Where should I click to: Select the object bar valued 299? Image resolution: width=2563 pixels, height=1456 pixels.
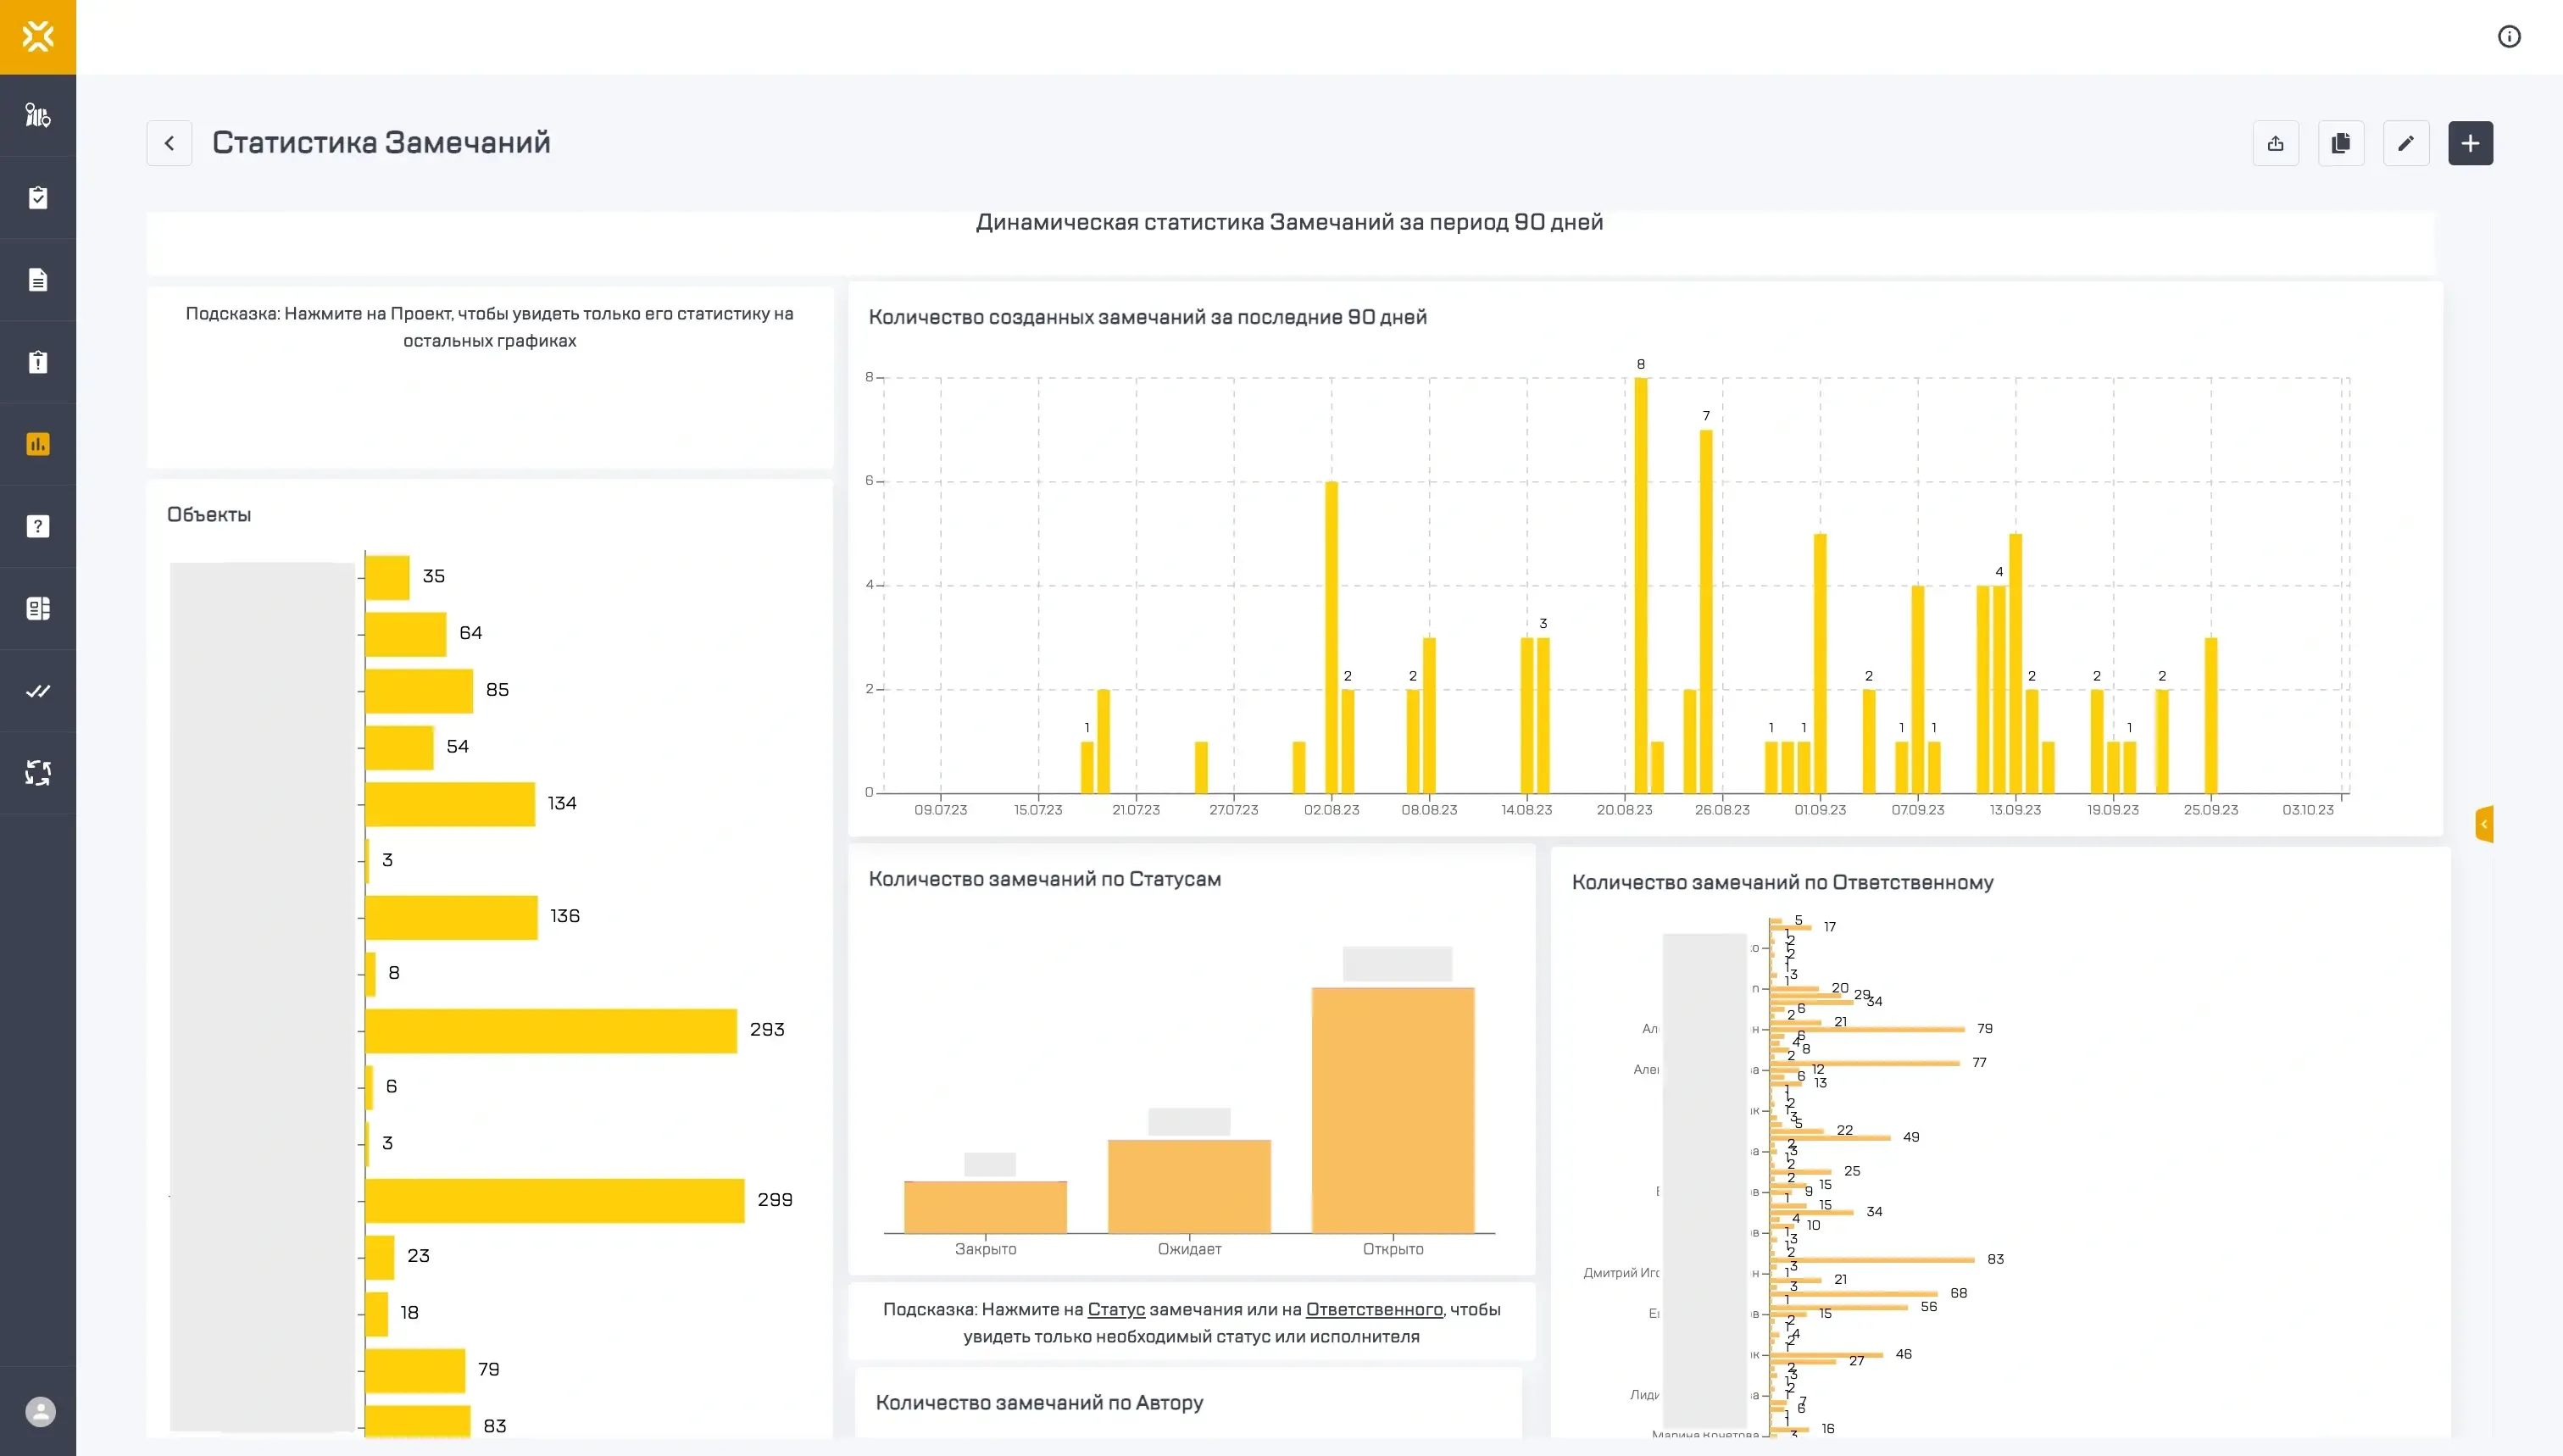click(554, 1200)
